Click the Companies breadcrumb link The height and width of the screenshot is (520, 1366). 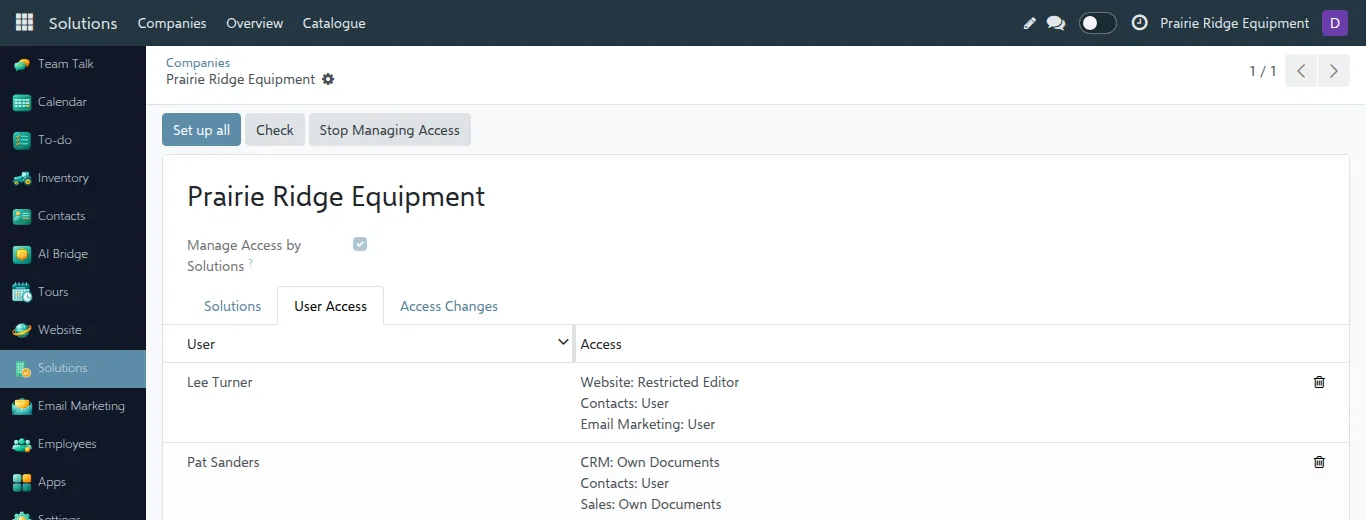click(x=198, y=63)
